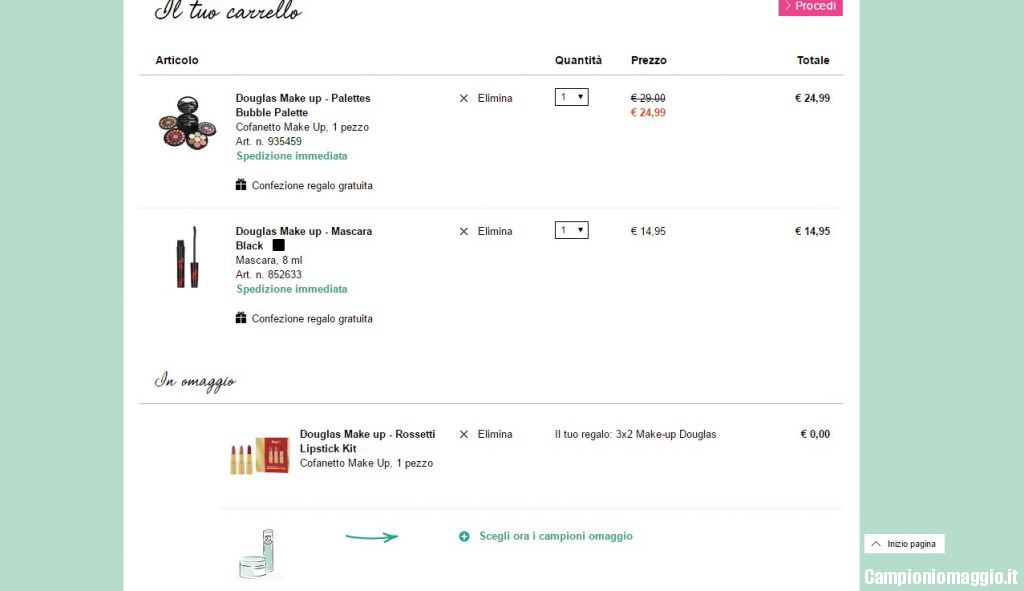Viewport: 1024px width, 591px height.
Task: Open quantity dropdown for Mascara Black
Action: tap(572, 230)
